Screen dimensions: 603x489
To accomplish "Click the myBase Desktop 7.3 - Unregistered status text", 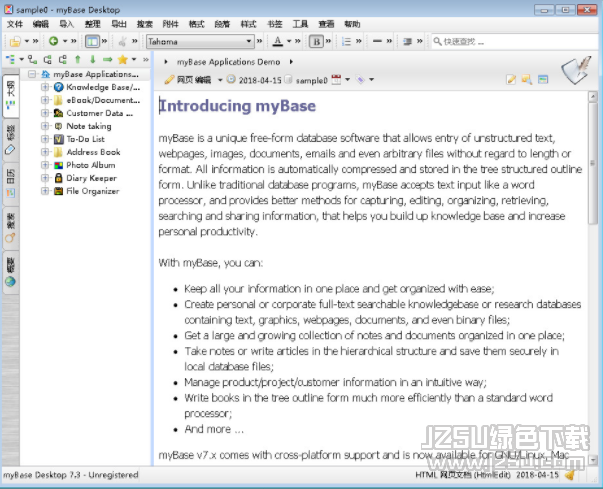I will (x=71, y=475).
